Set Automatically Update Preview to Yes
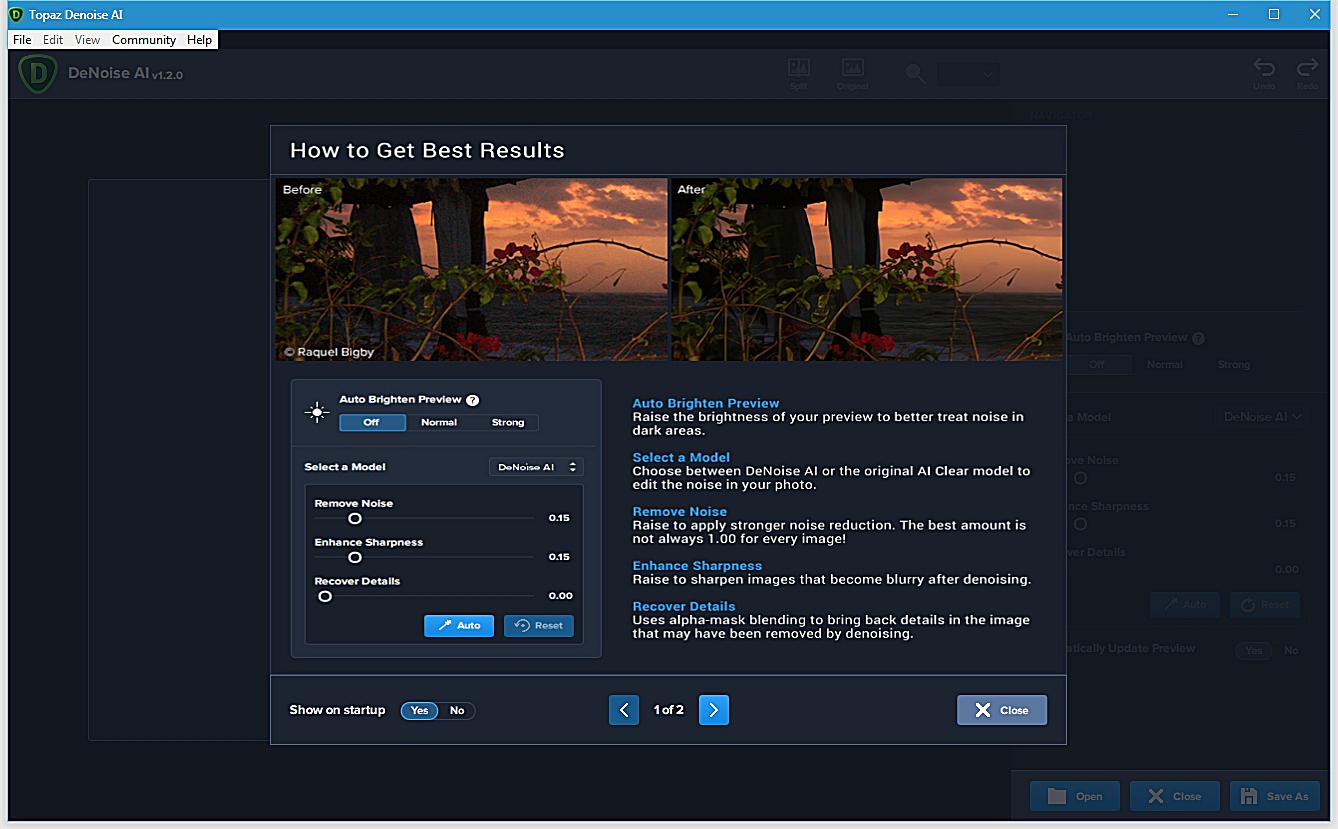This screenshot has height=829, width=1338. point(1253,651)
